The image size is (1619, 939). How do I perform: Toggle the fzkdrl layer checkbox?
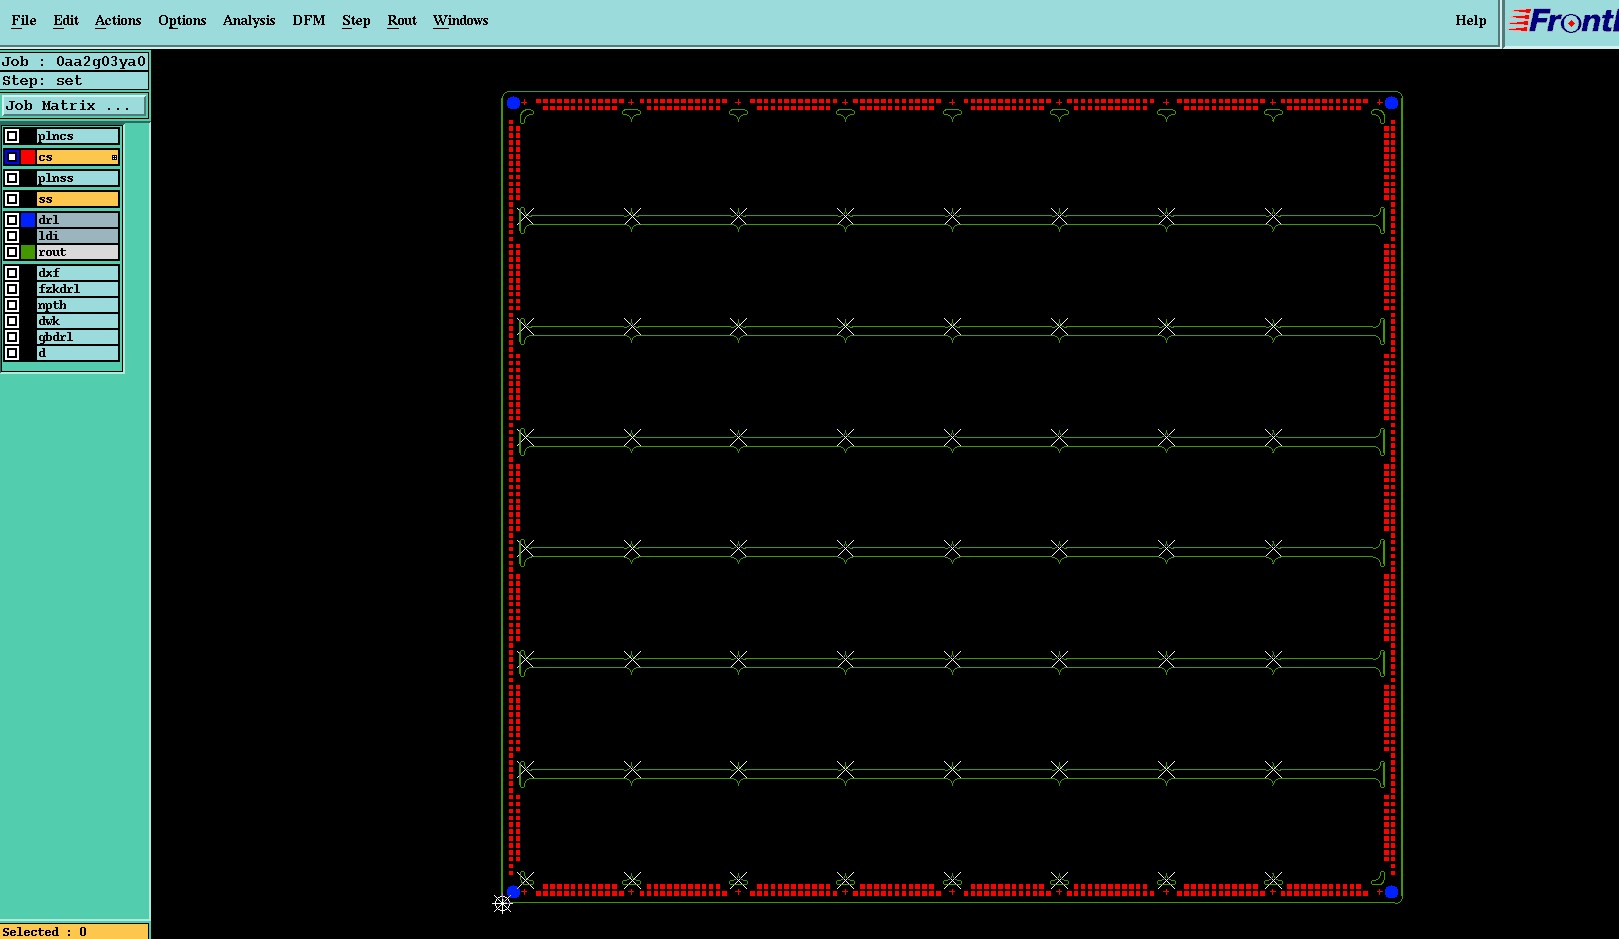pyautogui.click(x=12, y=289)
